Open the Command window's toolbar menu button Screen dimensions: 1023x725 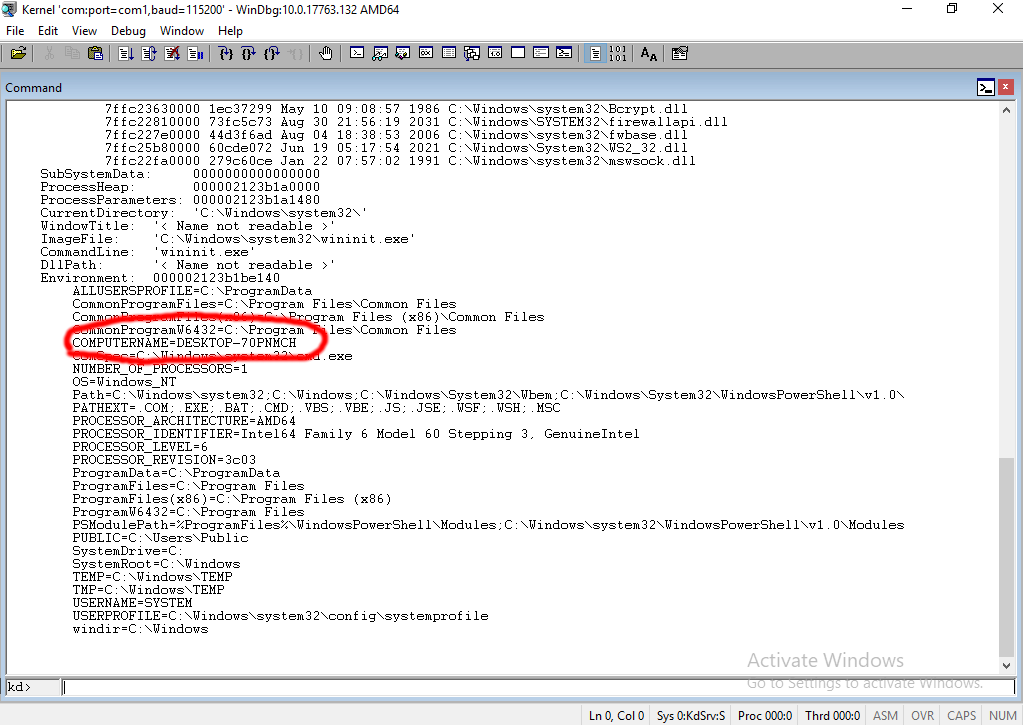(x=986, y=88)
